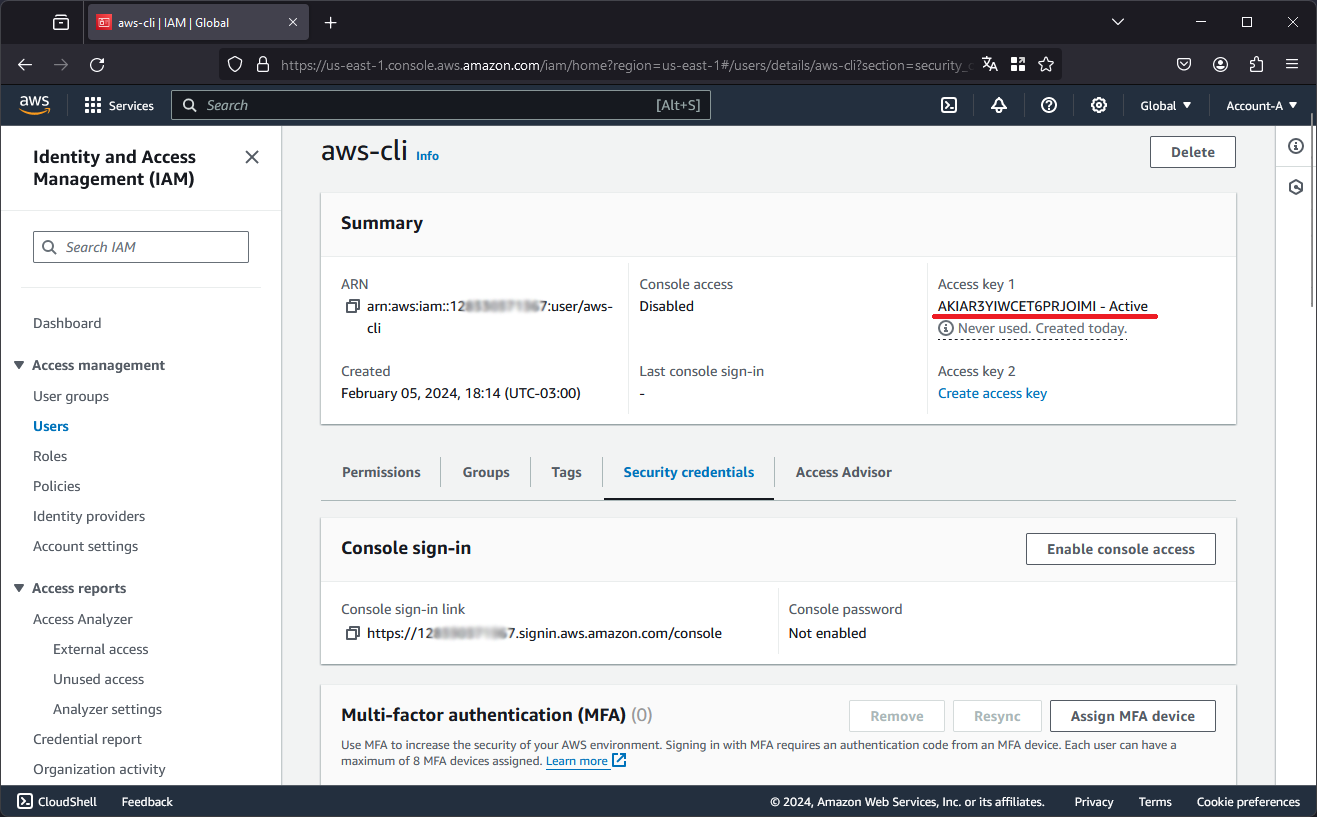Viewport: 1317px width, 817px height.
Task: Open the Services grid menu
Action: click(119, 105)
